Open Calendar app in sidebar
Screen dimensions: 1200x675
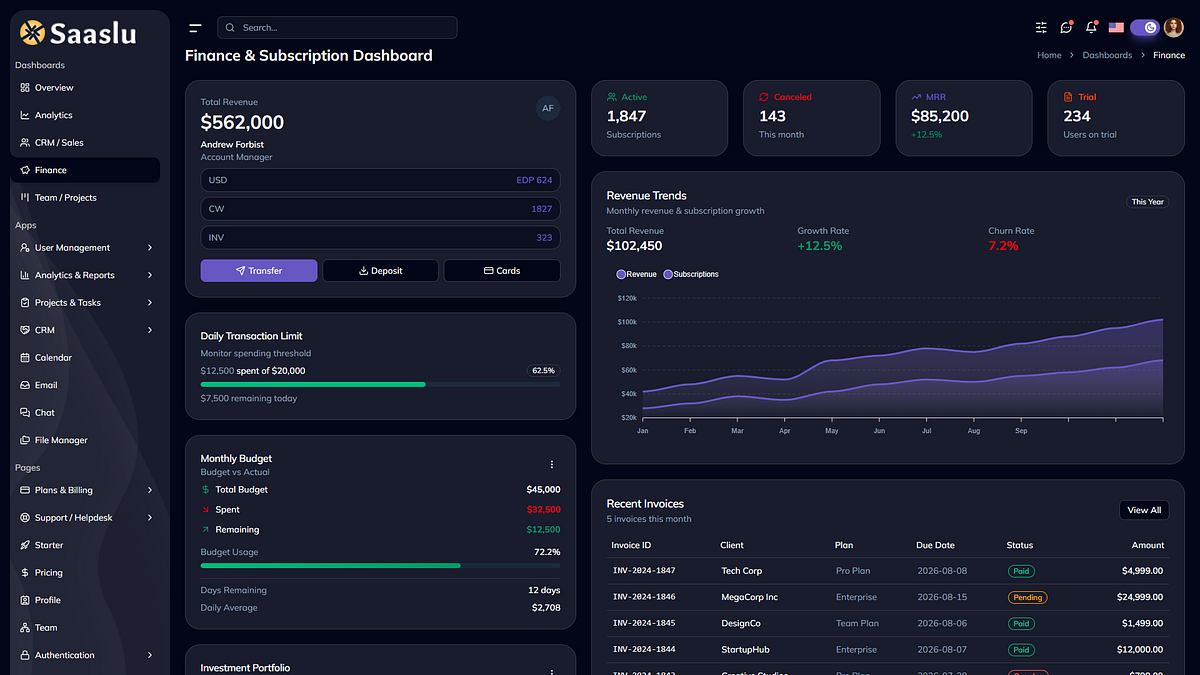[x=85, y=358]
